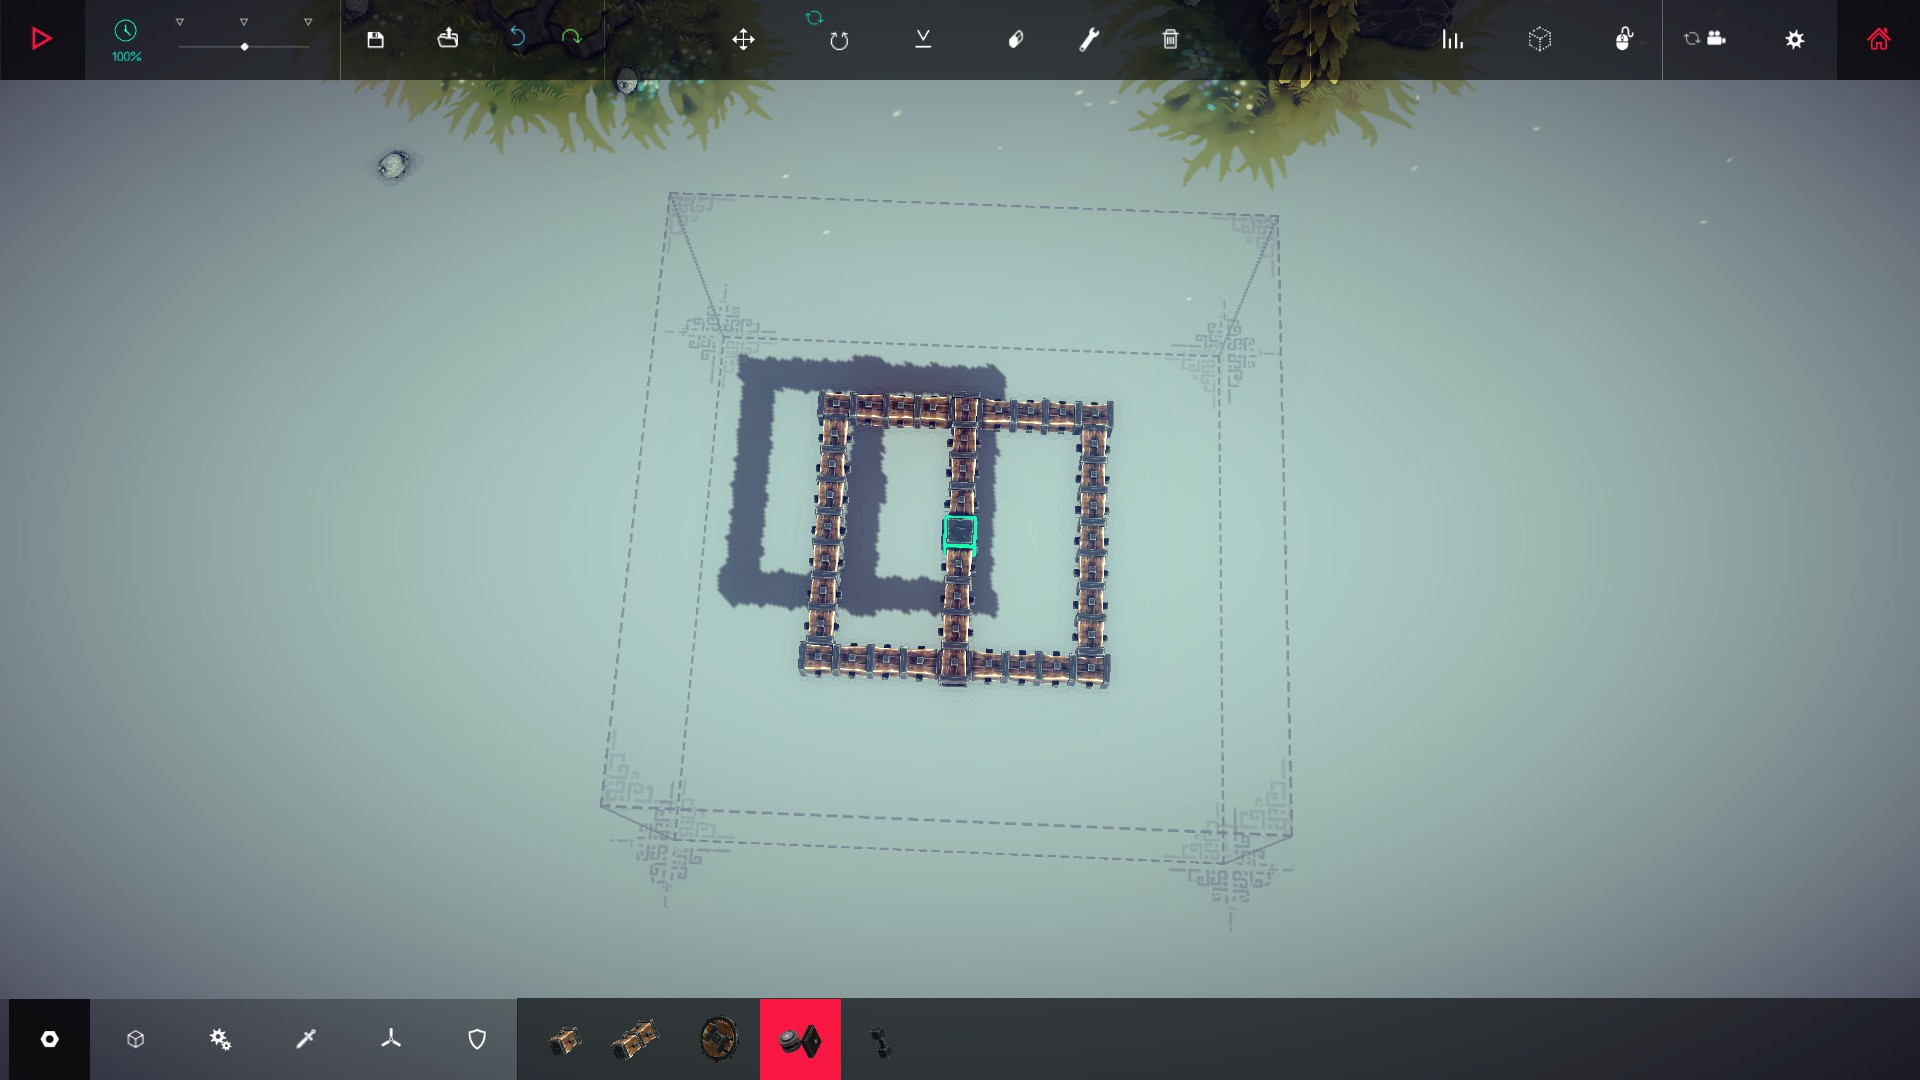Image resolution: width=1920 pixels, height=1080 pixels.
Task: Toggle the statistics bar chart overlay
Action: [1452, 39]
